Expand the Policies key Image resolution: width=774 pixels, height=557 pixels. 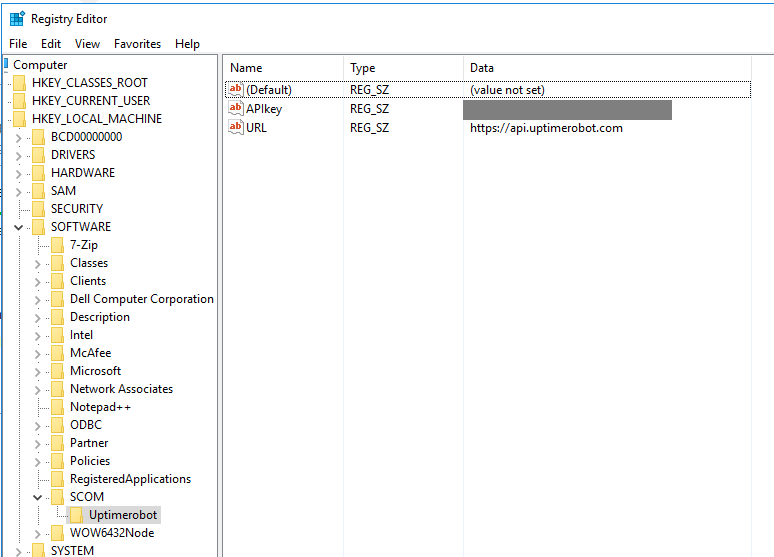(x=38, y=462)
